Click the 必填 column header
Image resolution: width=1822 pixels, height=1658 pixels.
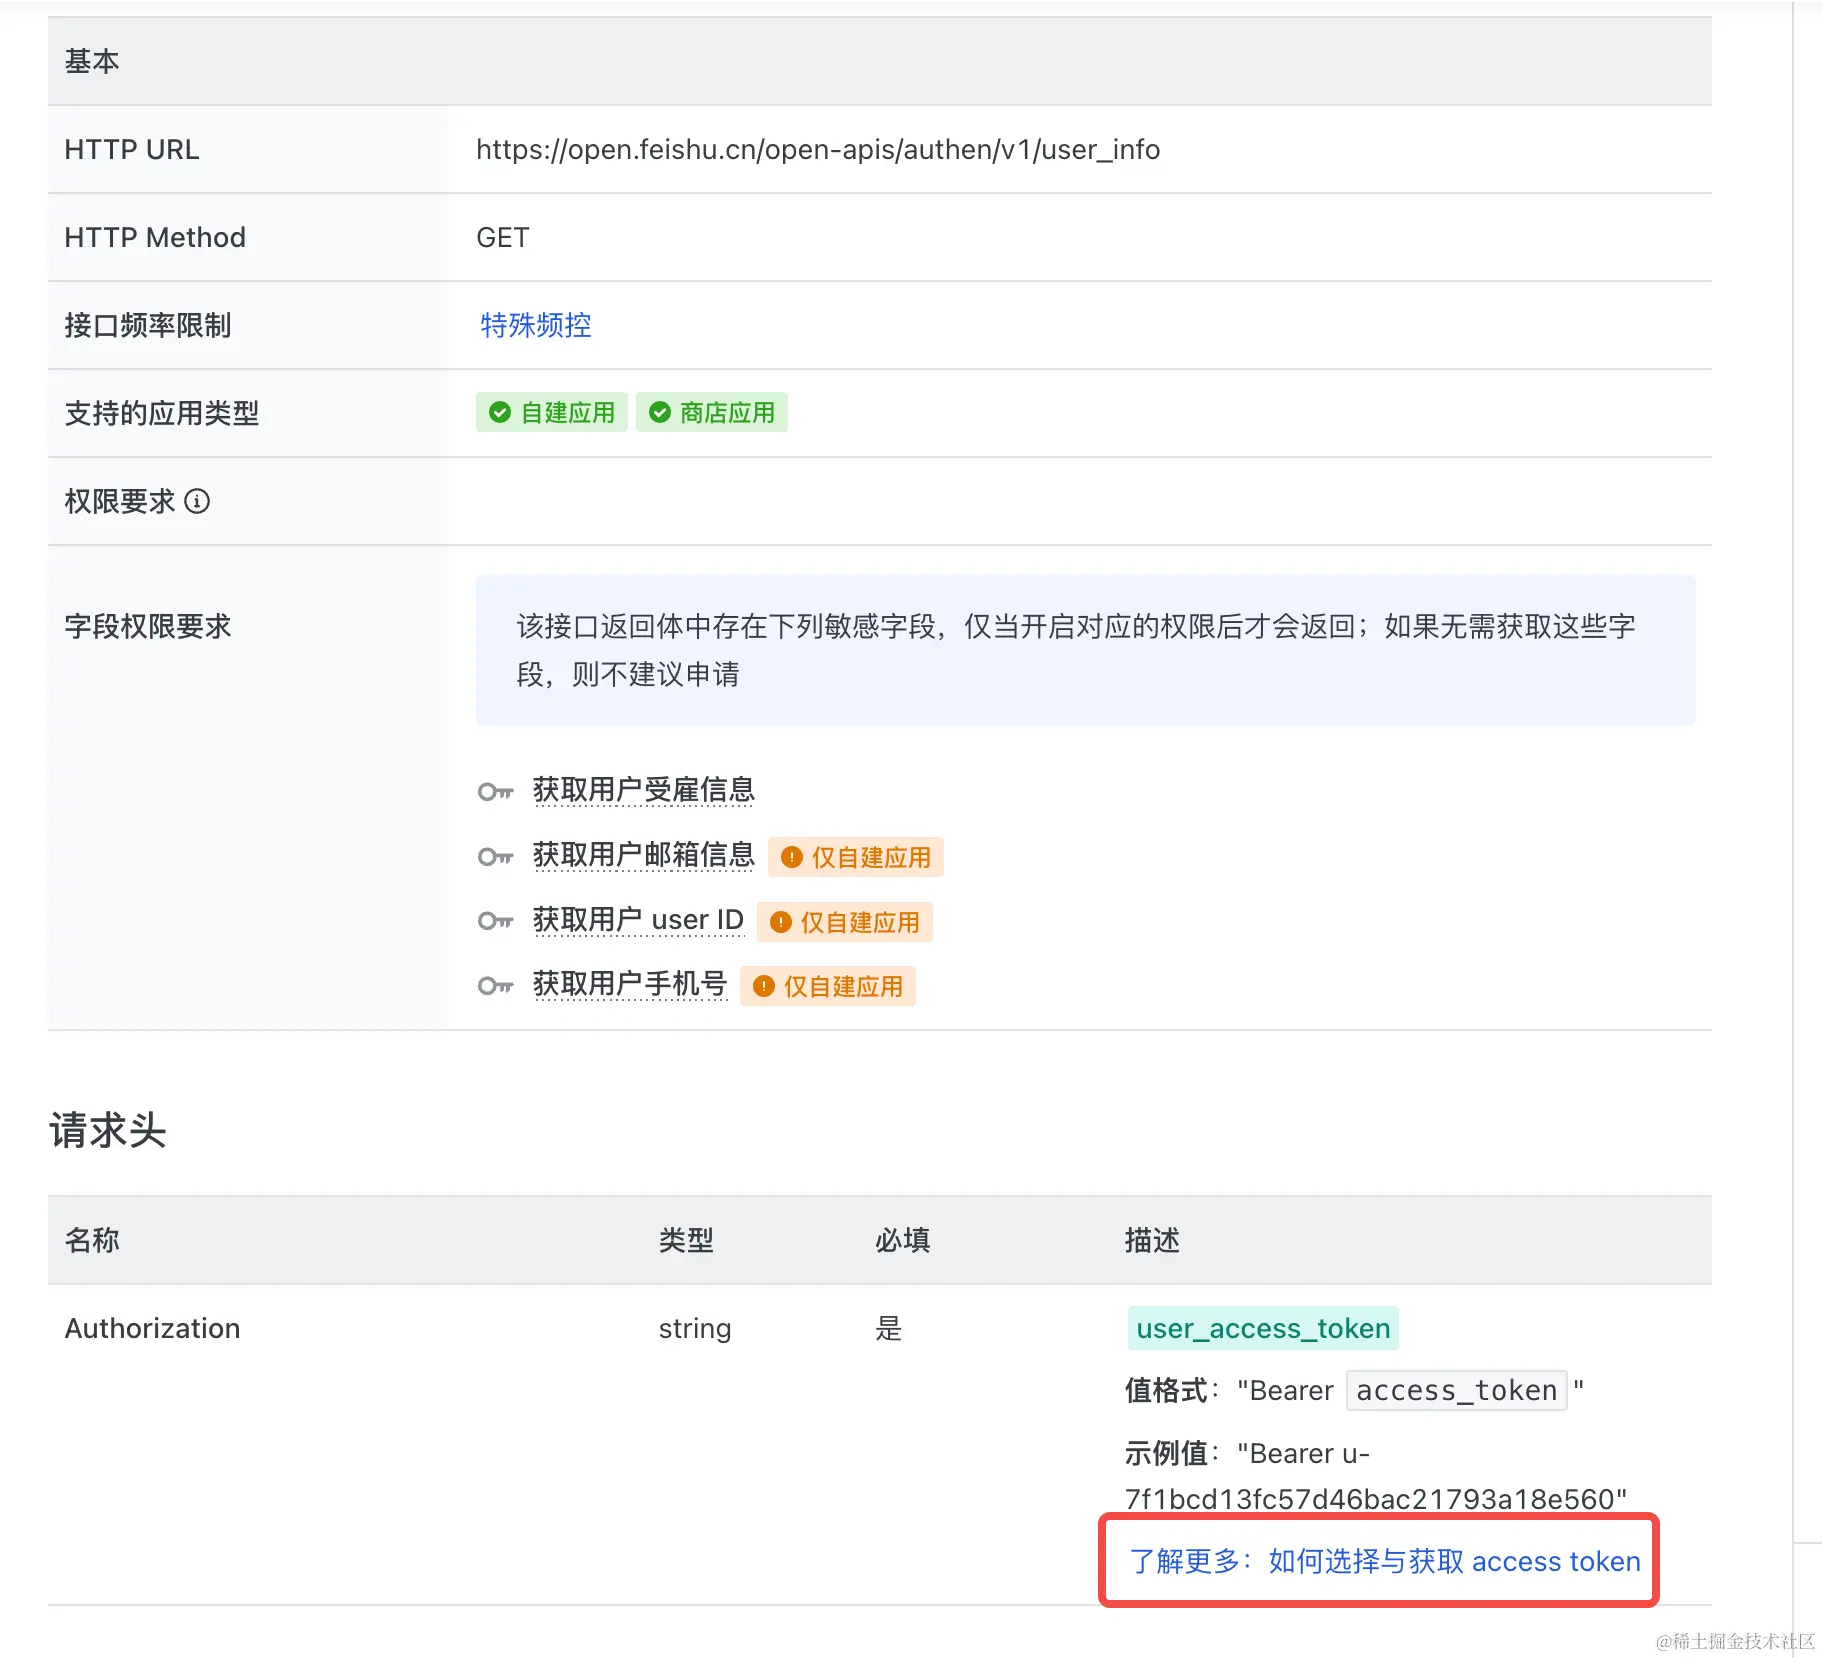(903, 1240)
